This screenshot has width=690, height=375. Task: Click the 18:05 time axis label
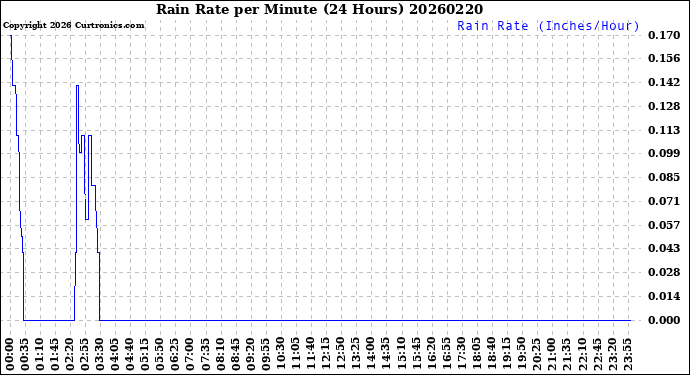(x=476, y=355)
